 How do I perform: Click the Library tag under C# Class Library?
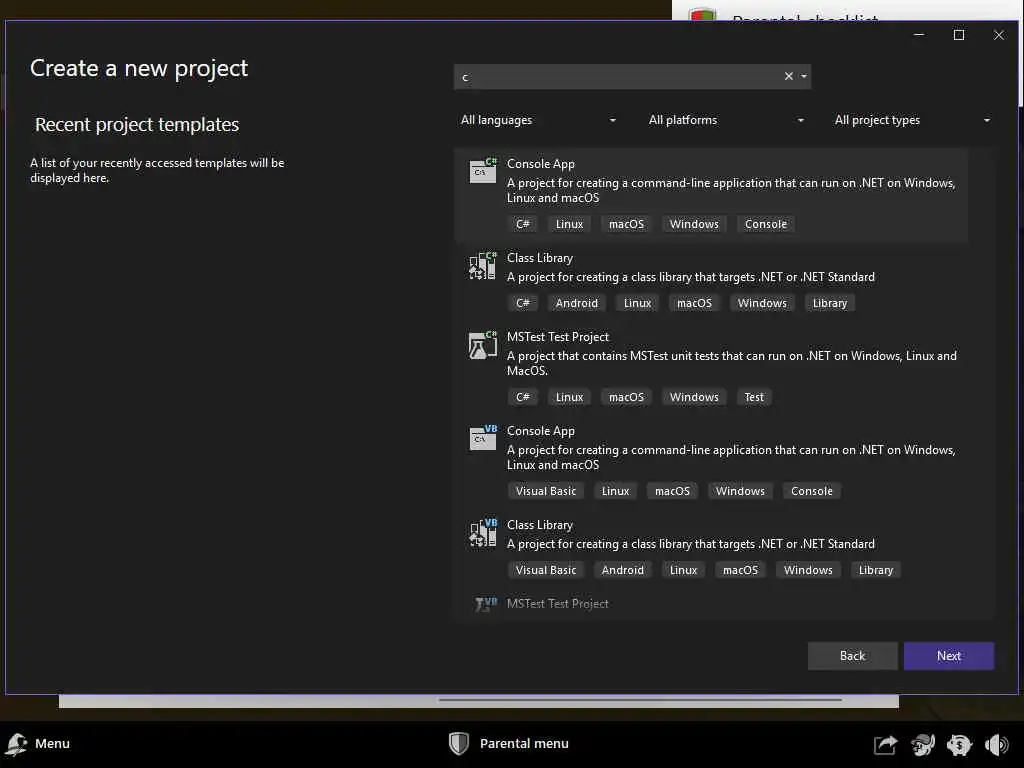[829, 303]
